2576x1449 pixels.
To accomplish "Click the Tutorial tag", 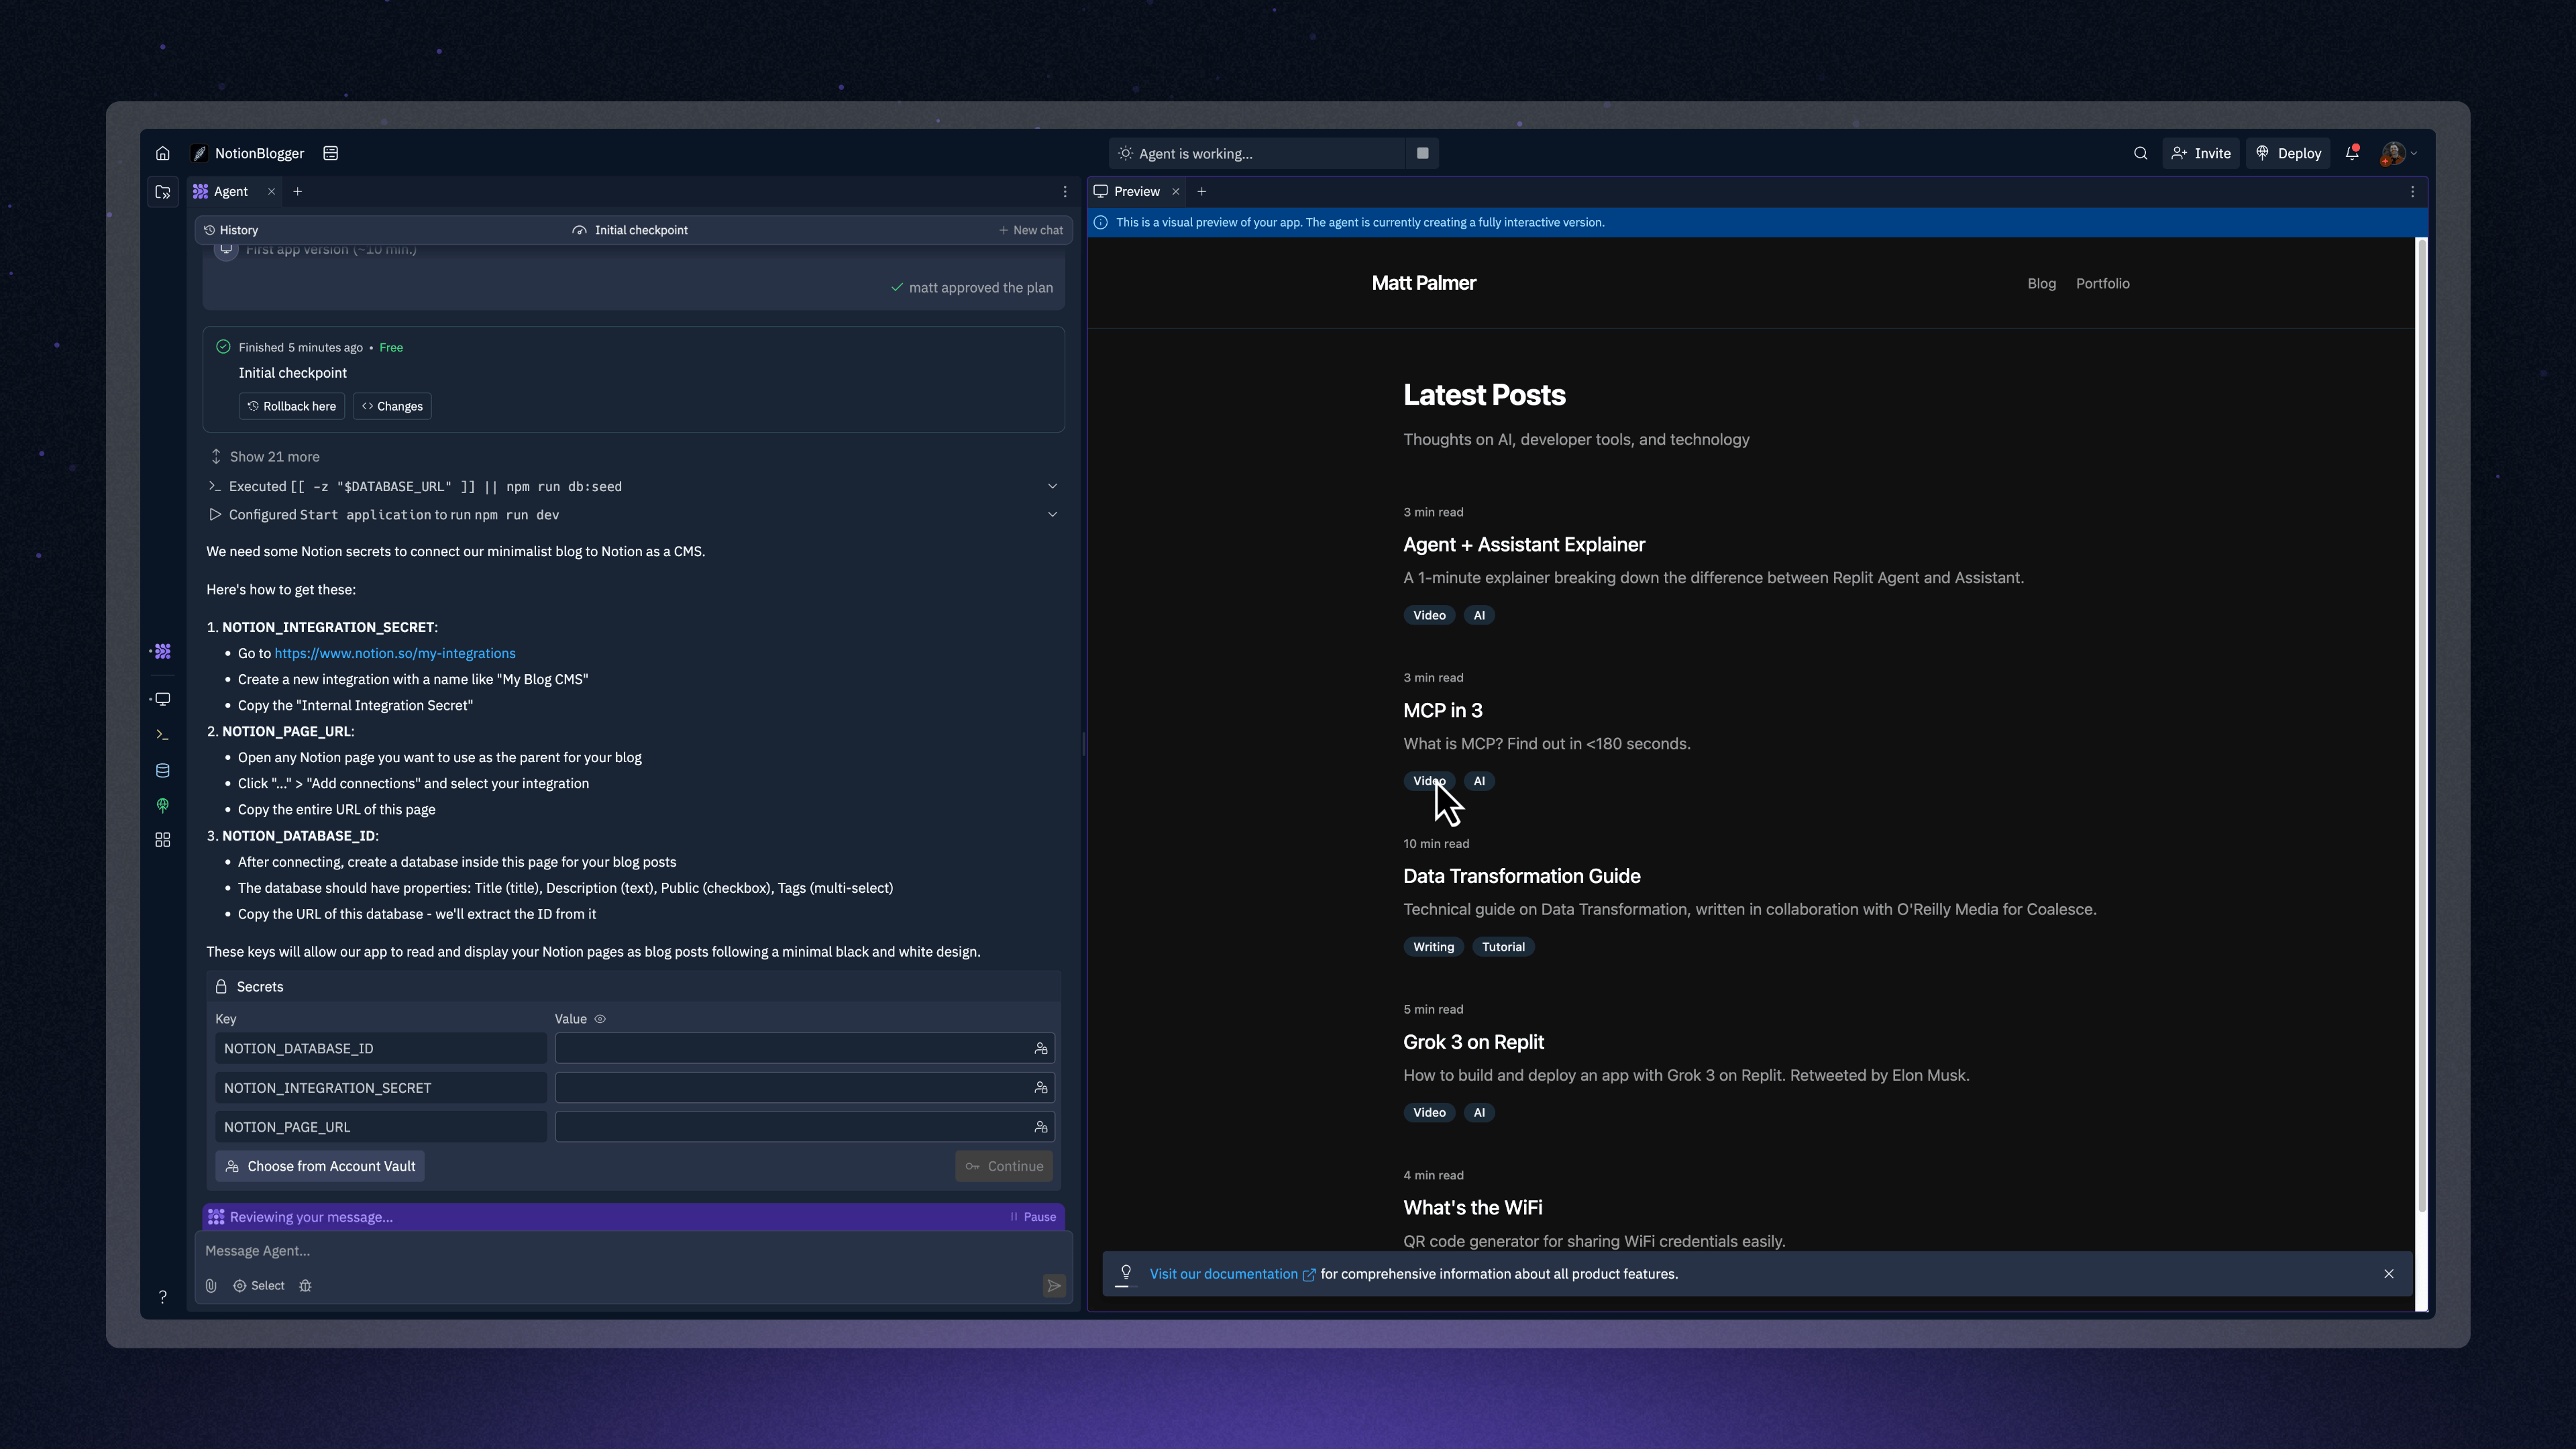I will click(1503, 947).
